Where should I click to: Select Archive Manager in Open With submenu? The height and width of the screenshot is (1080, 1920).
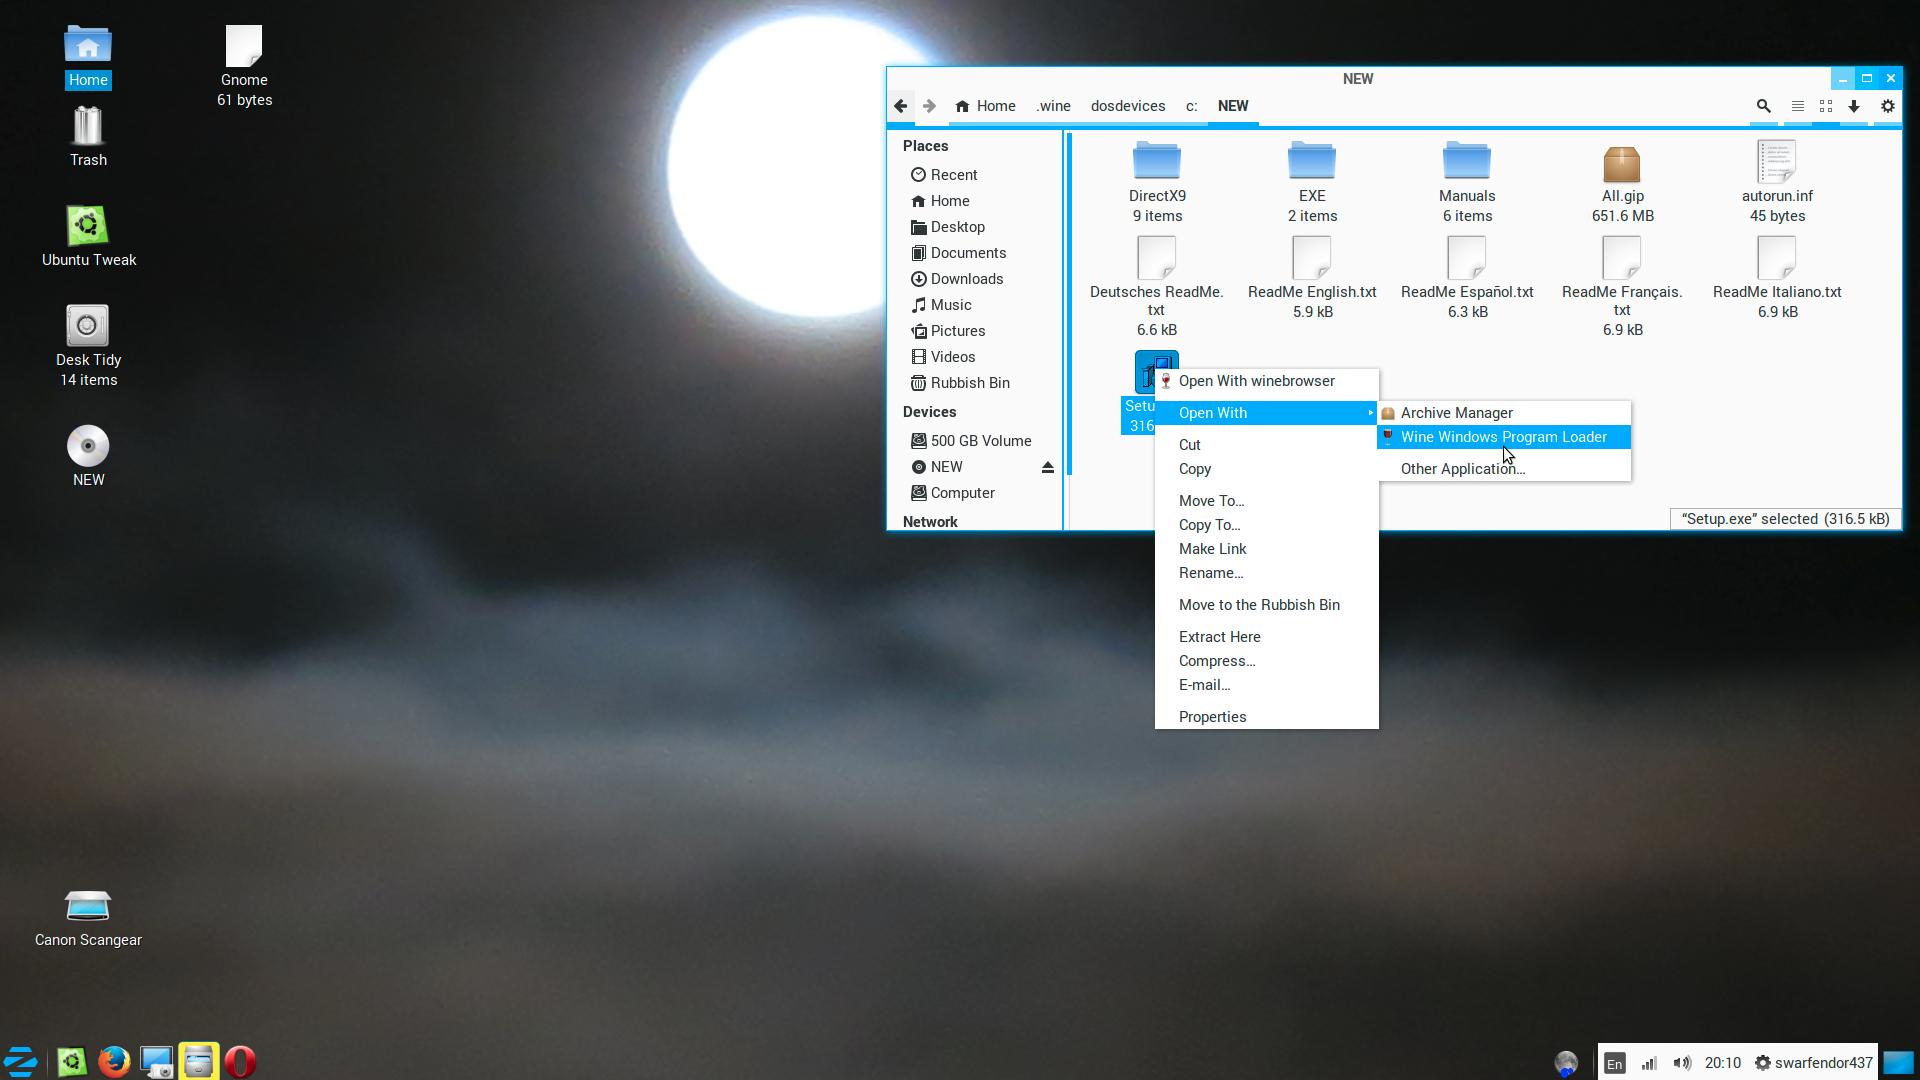[1456, 413]
